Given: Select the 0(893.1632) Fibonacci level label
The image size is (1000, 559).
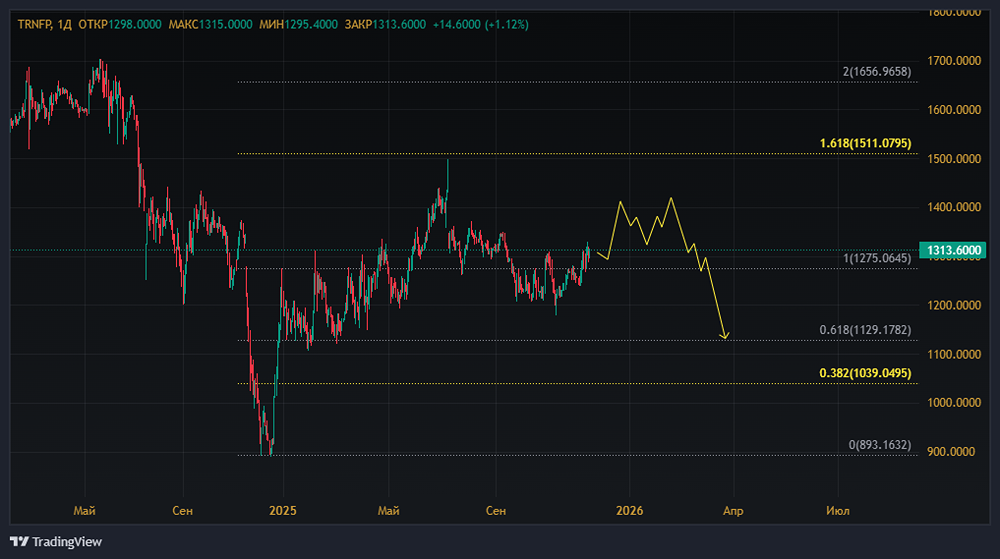Looking at the screenshot, I should [x=879, y=445].
